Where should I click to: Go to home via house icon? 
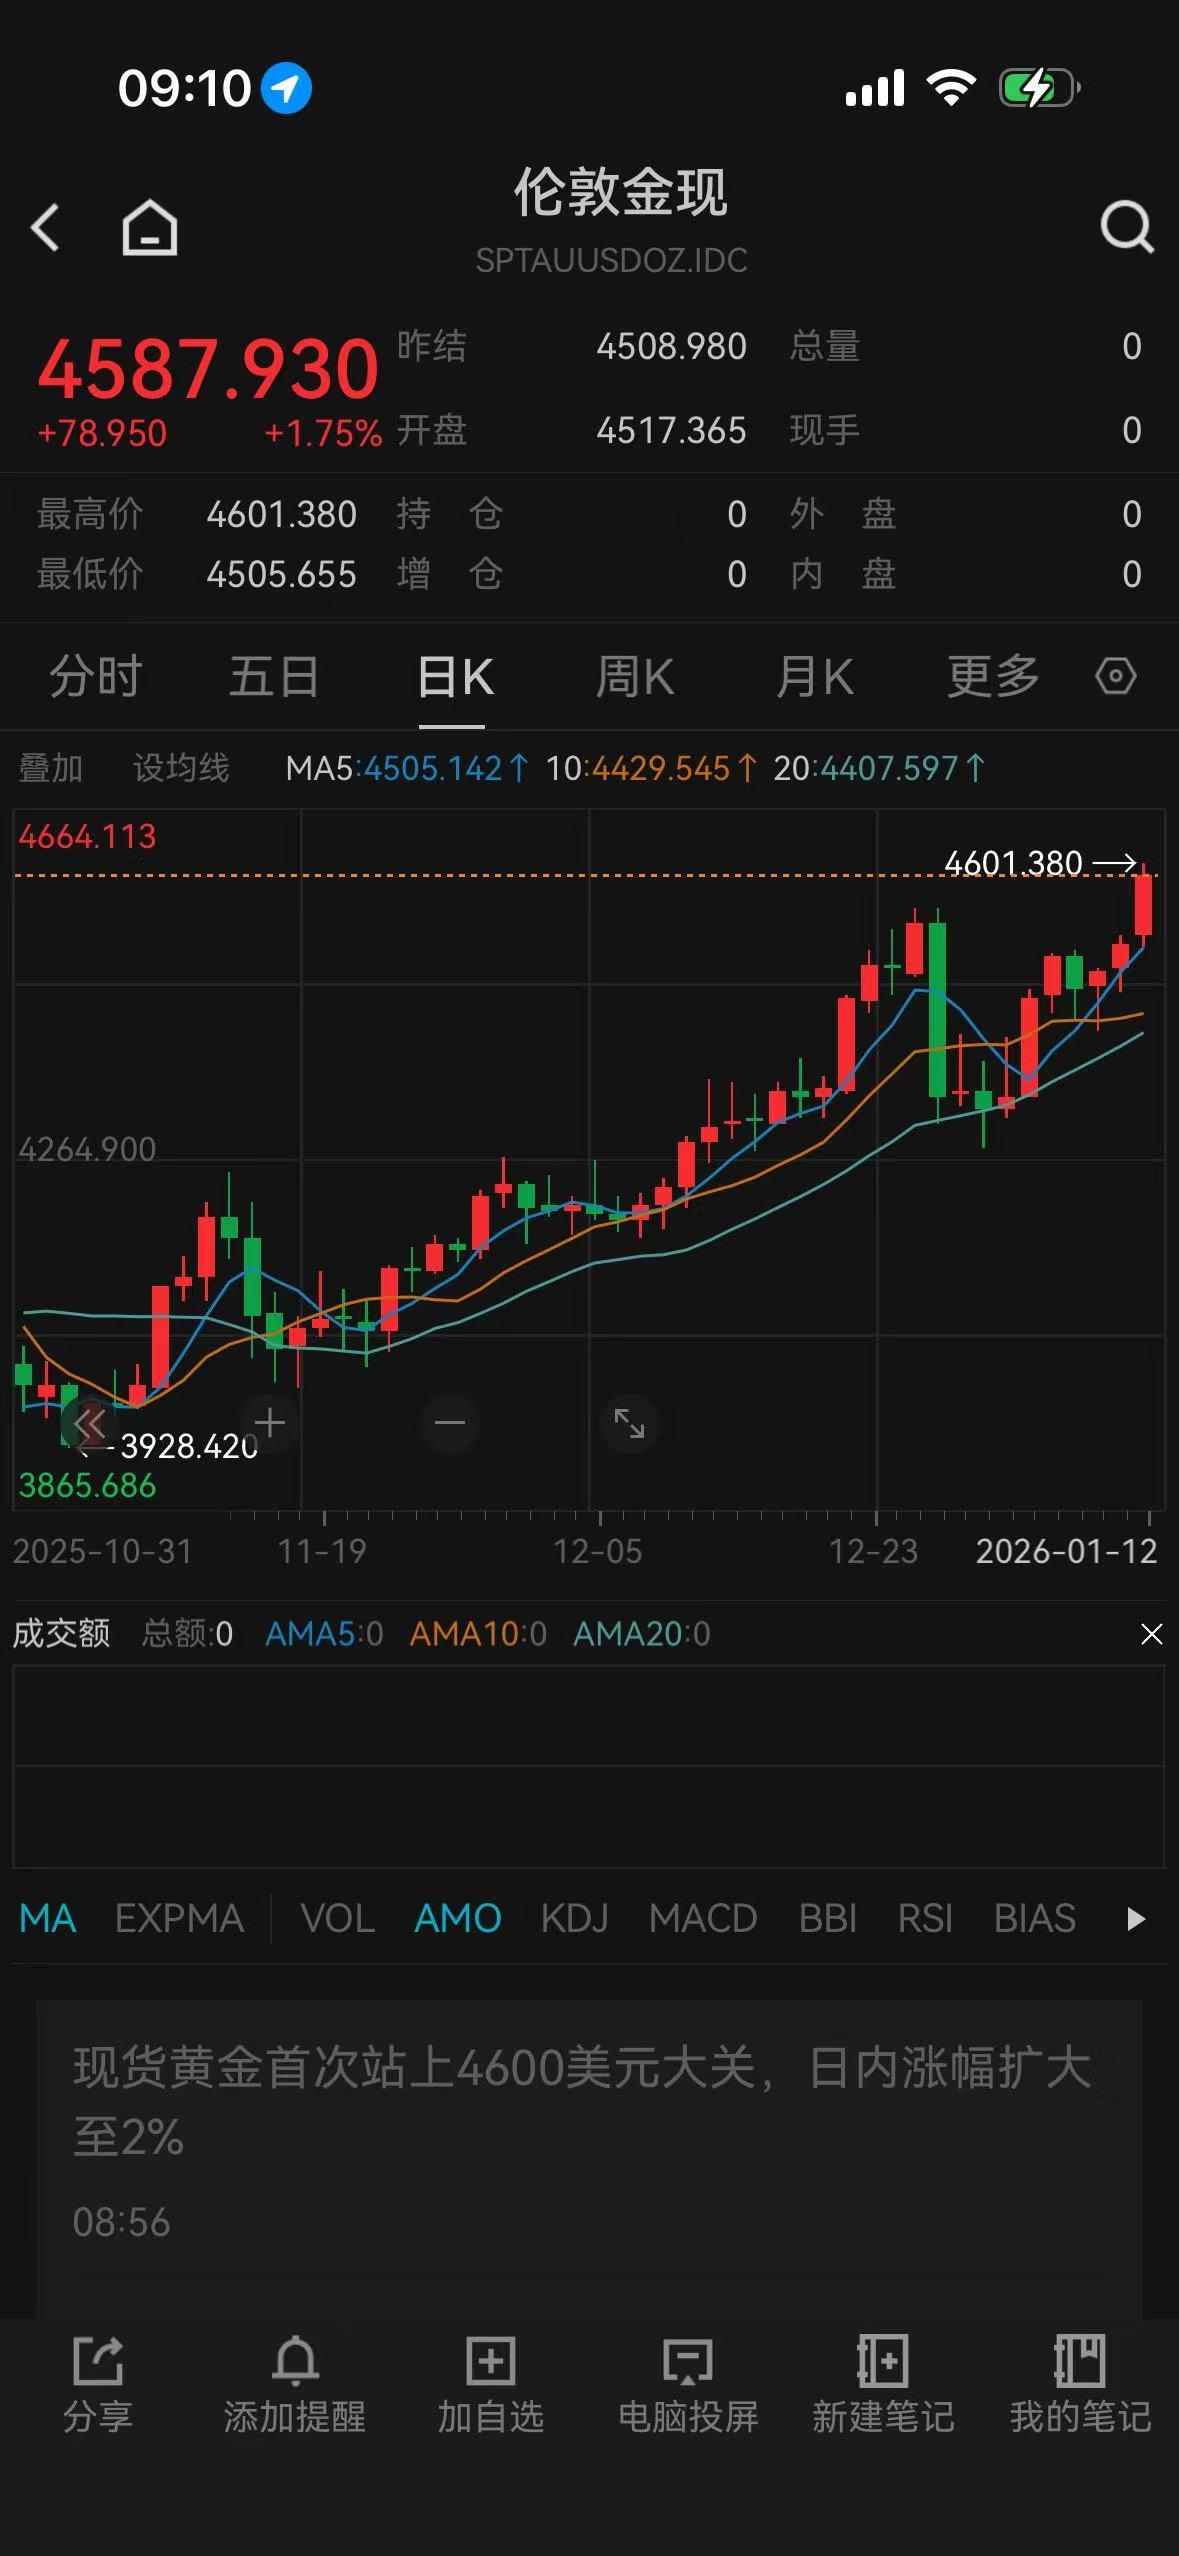point(150,228)
